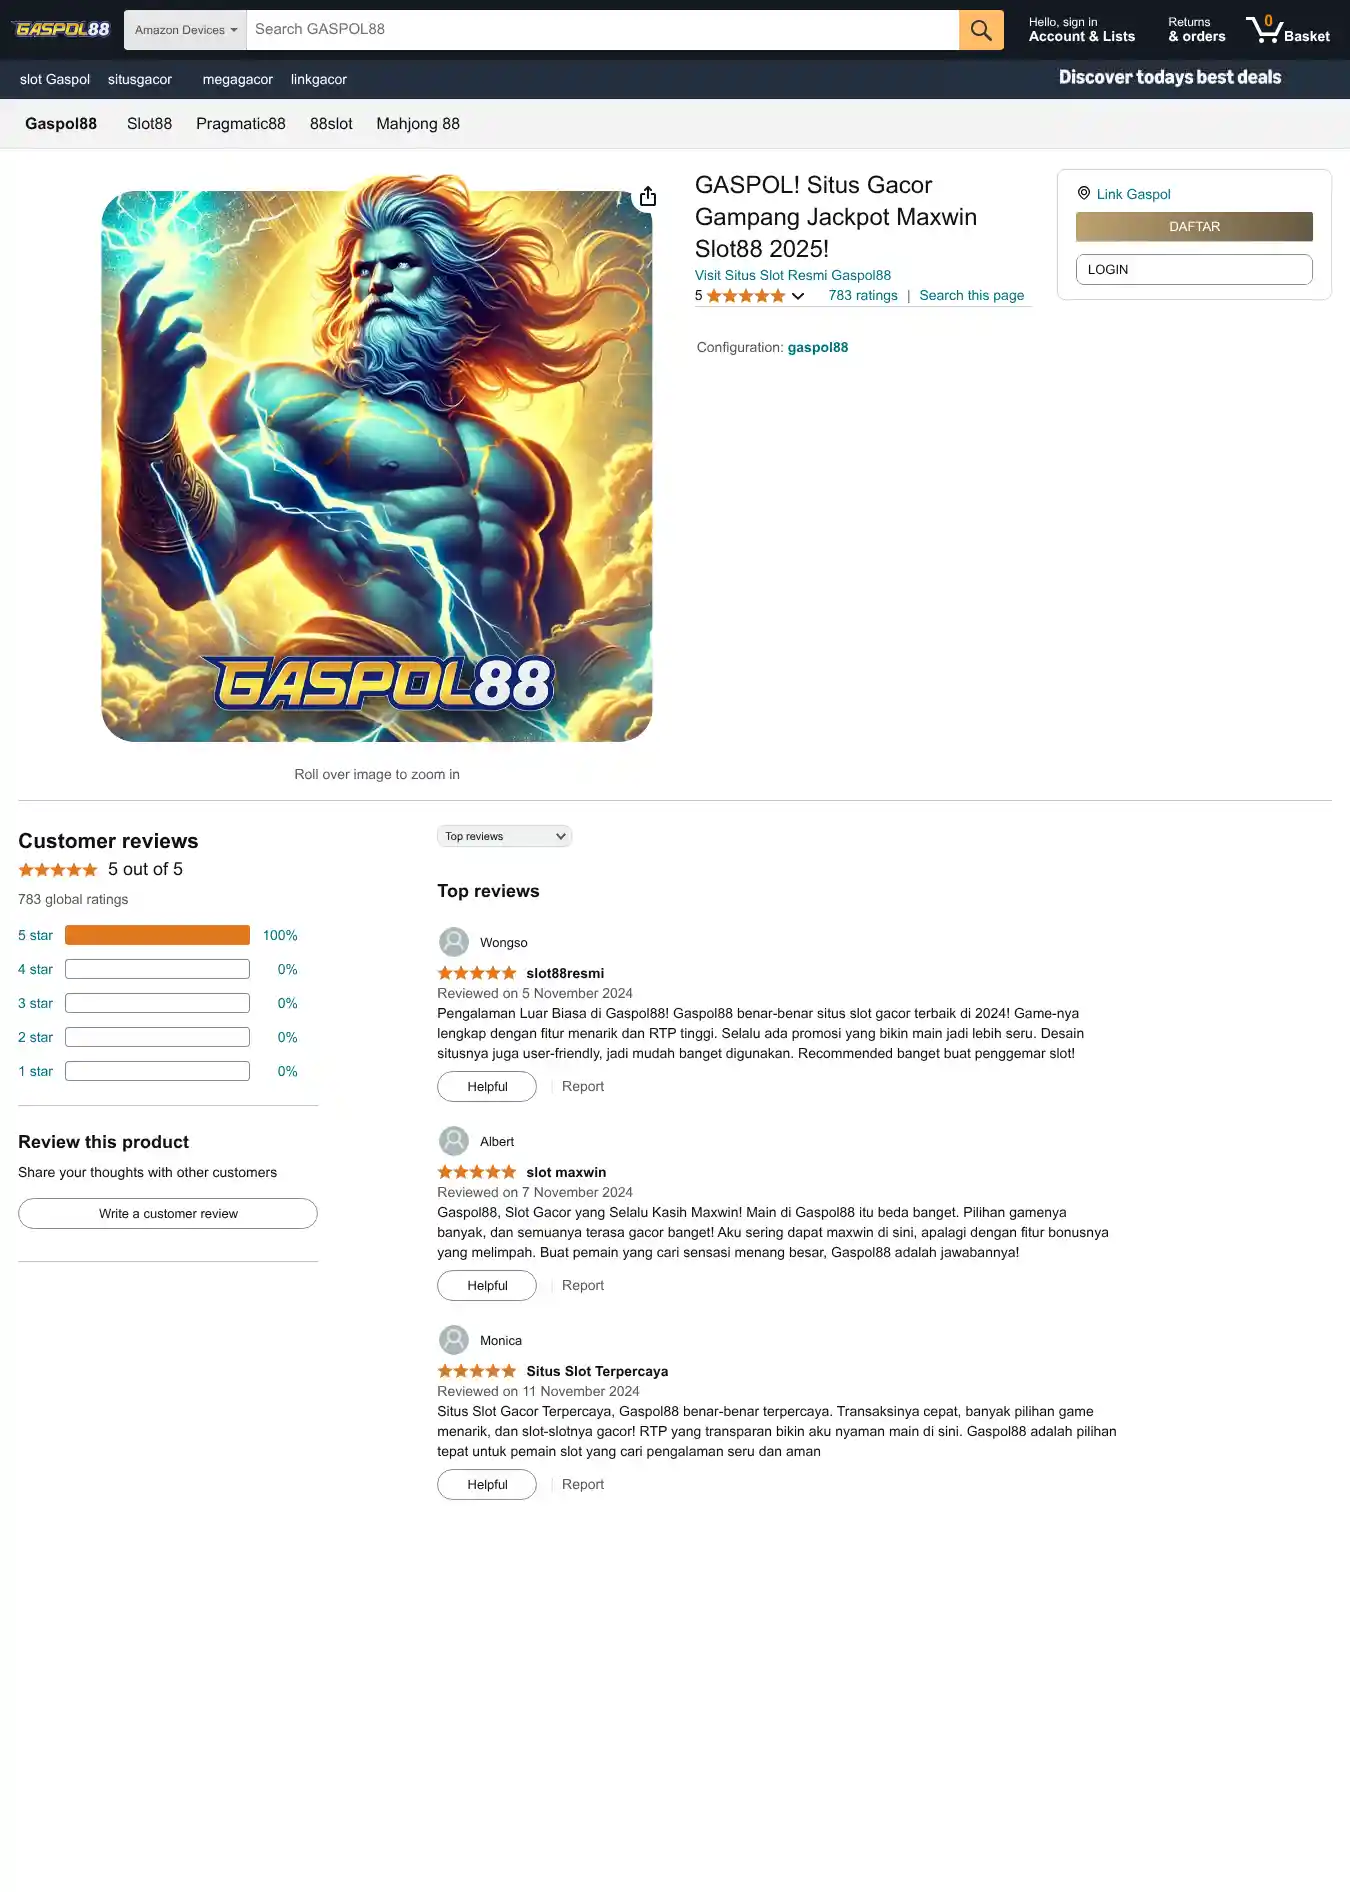Click the GASPOL88 logo in header
1350x1892 pixels.
(62, 29)
